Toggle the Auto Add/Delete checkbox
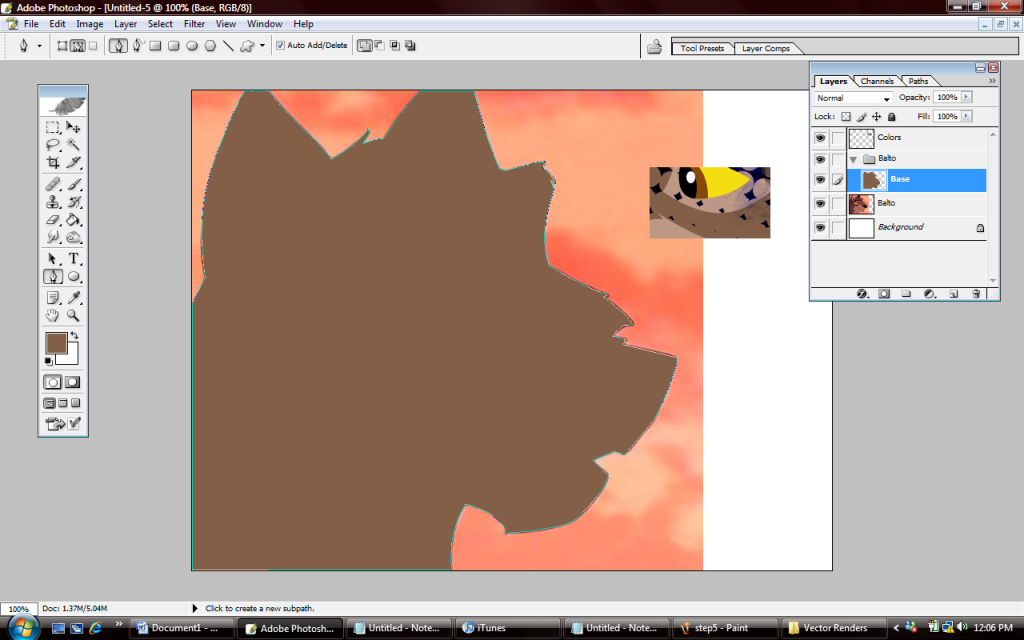Screen dimensions: 1024x640 coord(280,46)
